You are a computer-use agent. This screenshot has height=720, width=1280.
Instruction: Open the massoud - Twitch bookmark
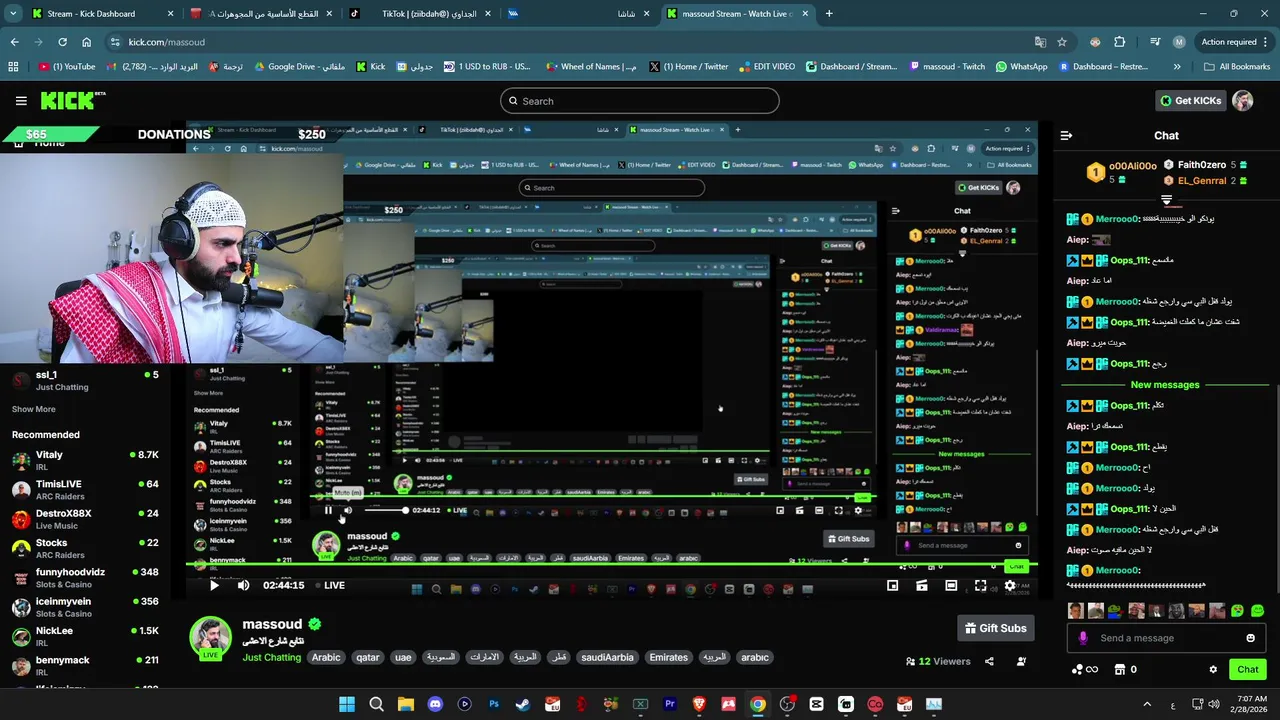(x=947, y=67)
